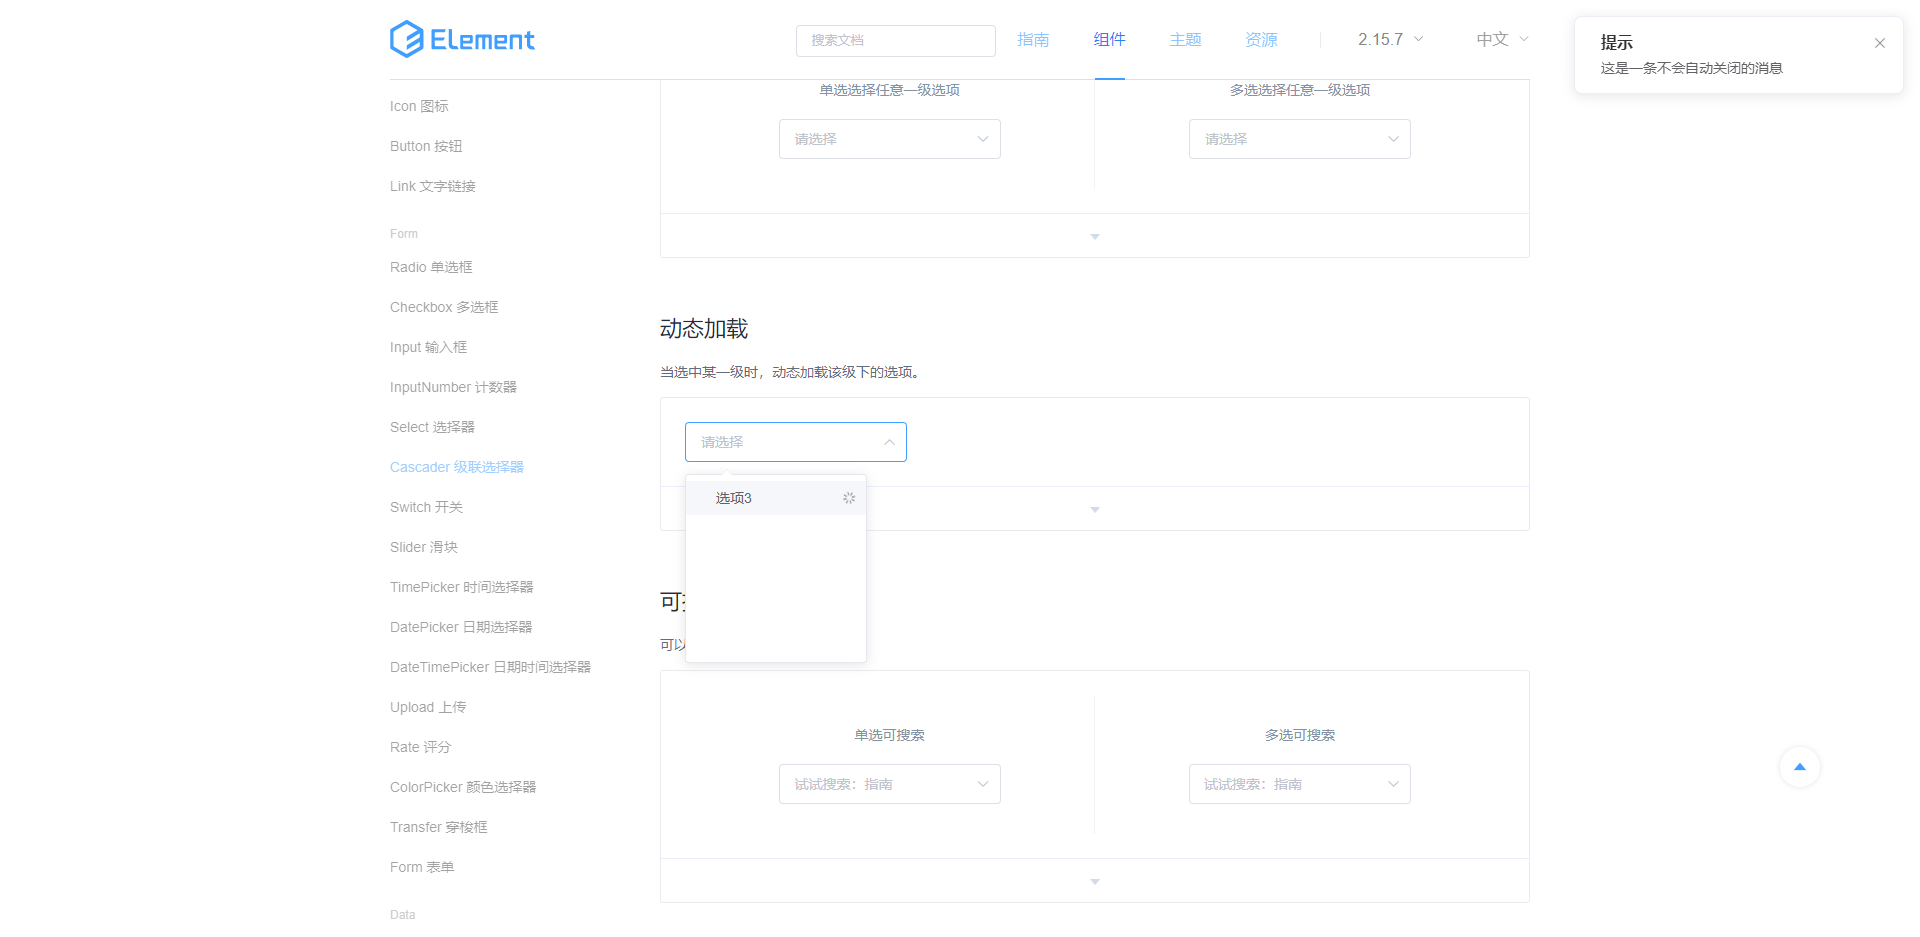Select 选项3 in the open dropdown
This screenshot has width=1920, height=937.
click(x=733, y=497)
